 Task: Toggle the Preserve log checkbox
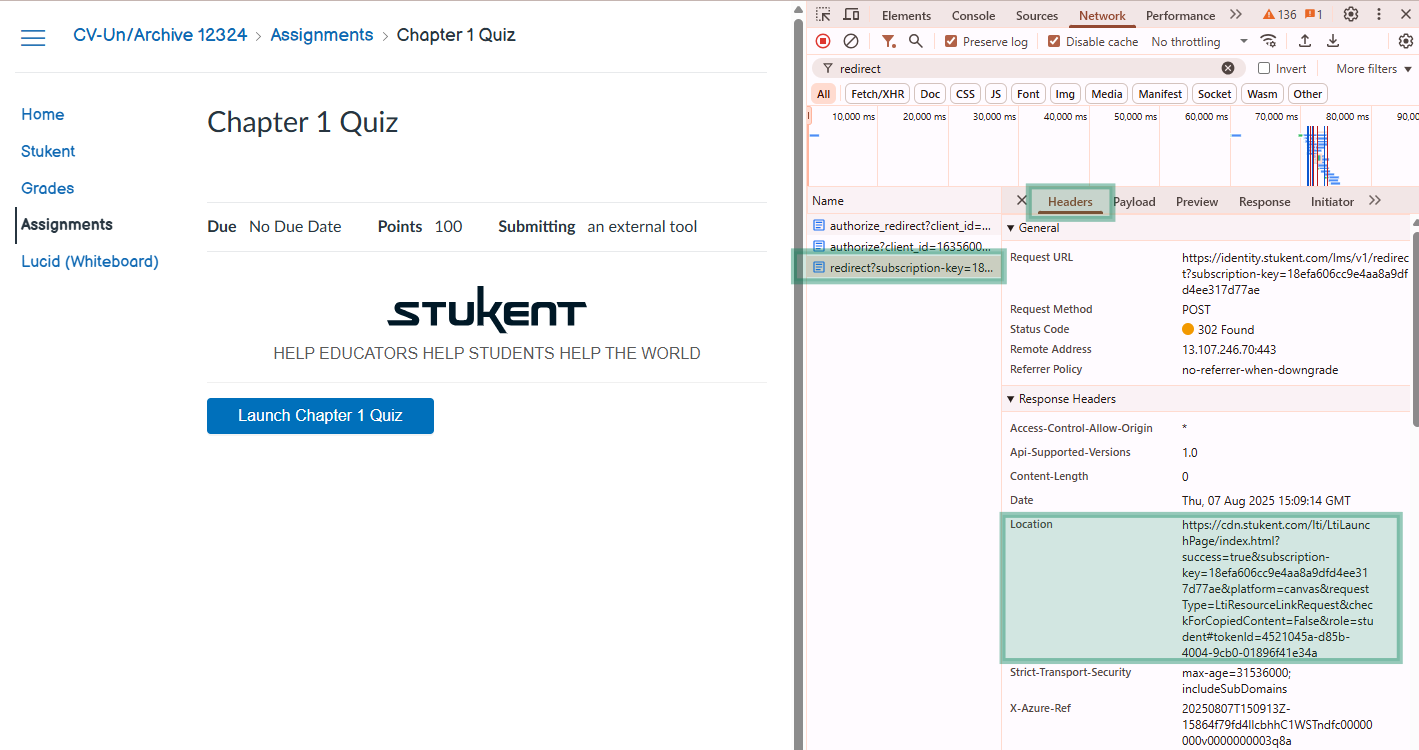(x=951, y=41)
